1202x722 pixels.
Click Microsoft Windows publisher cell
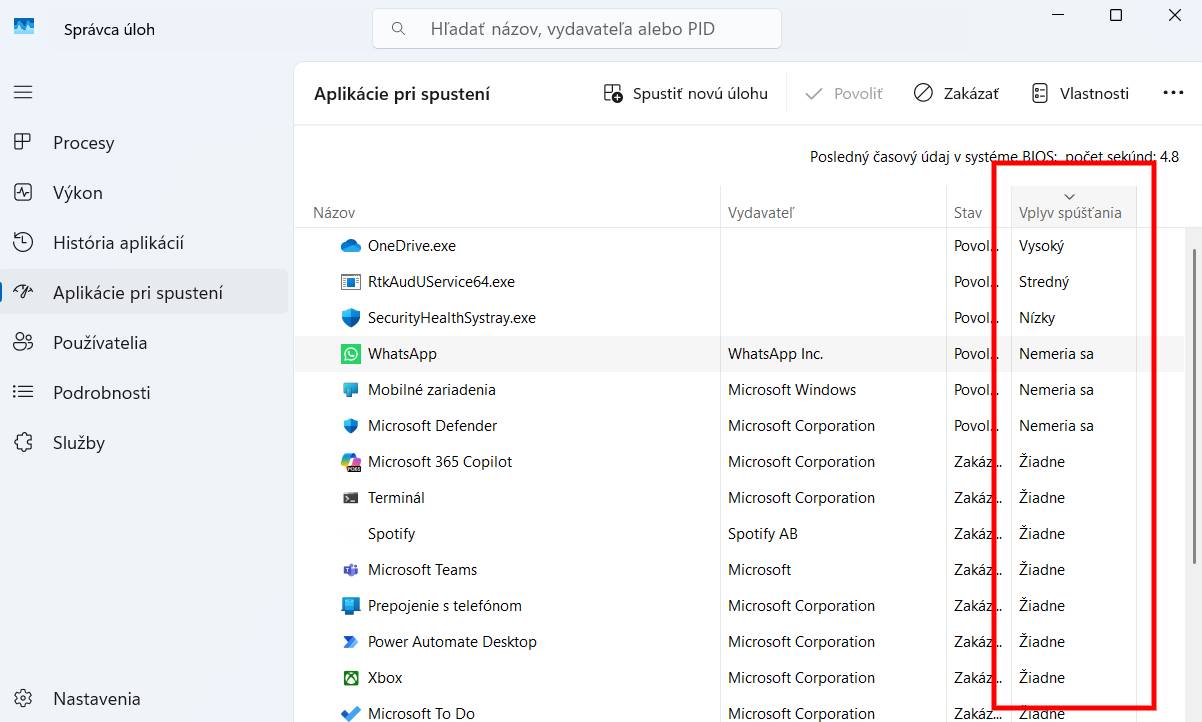pos(792,389)
